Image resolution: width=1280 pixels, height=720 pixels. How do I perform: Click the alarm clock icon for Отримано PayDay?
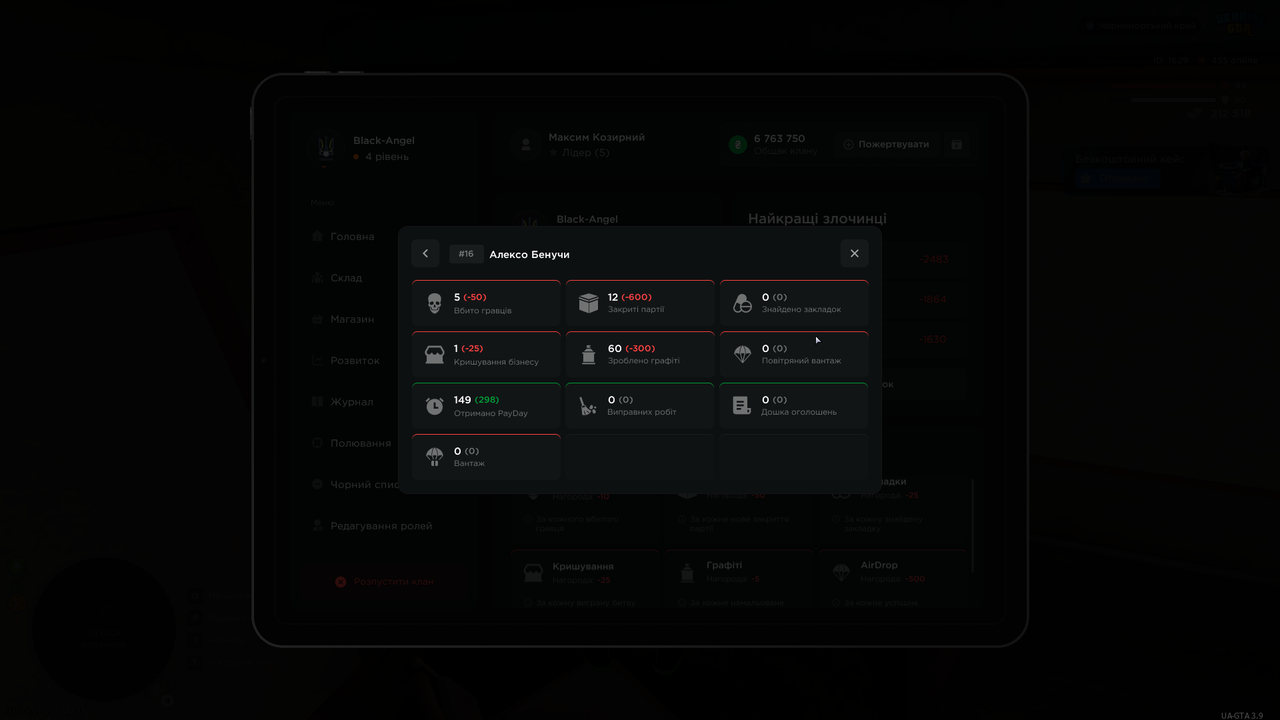[434, 405]
